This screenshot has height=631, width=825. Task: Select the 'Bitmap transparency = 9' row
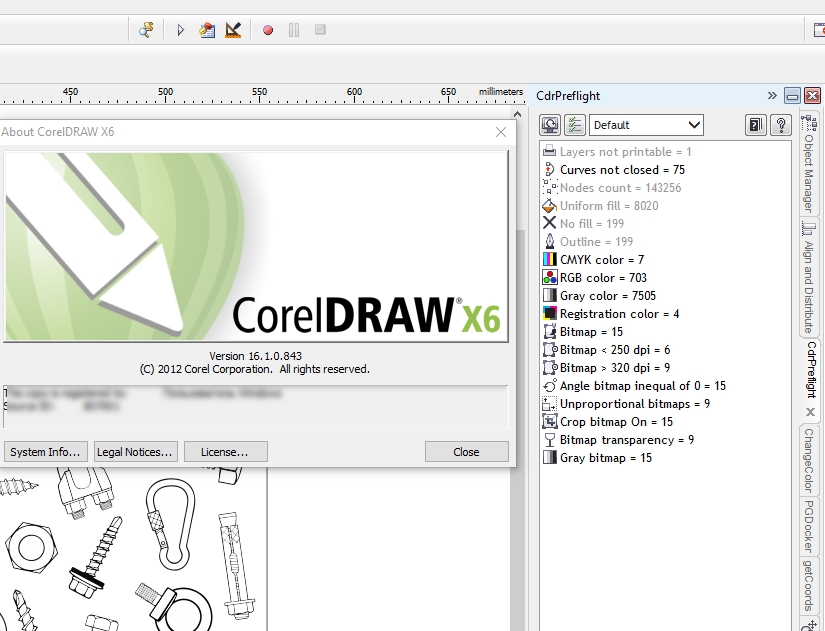[665, 439]
